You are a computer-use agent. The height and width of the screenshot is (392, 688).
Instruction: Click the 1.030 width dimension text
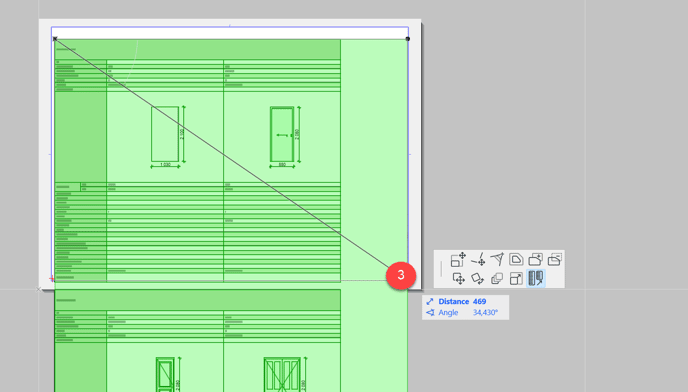coord(165,165)
